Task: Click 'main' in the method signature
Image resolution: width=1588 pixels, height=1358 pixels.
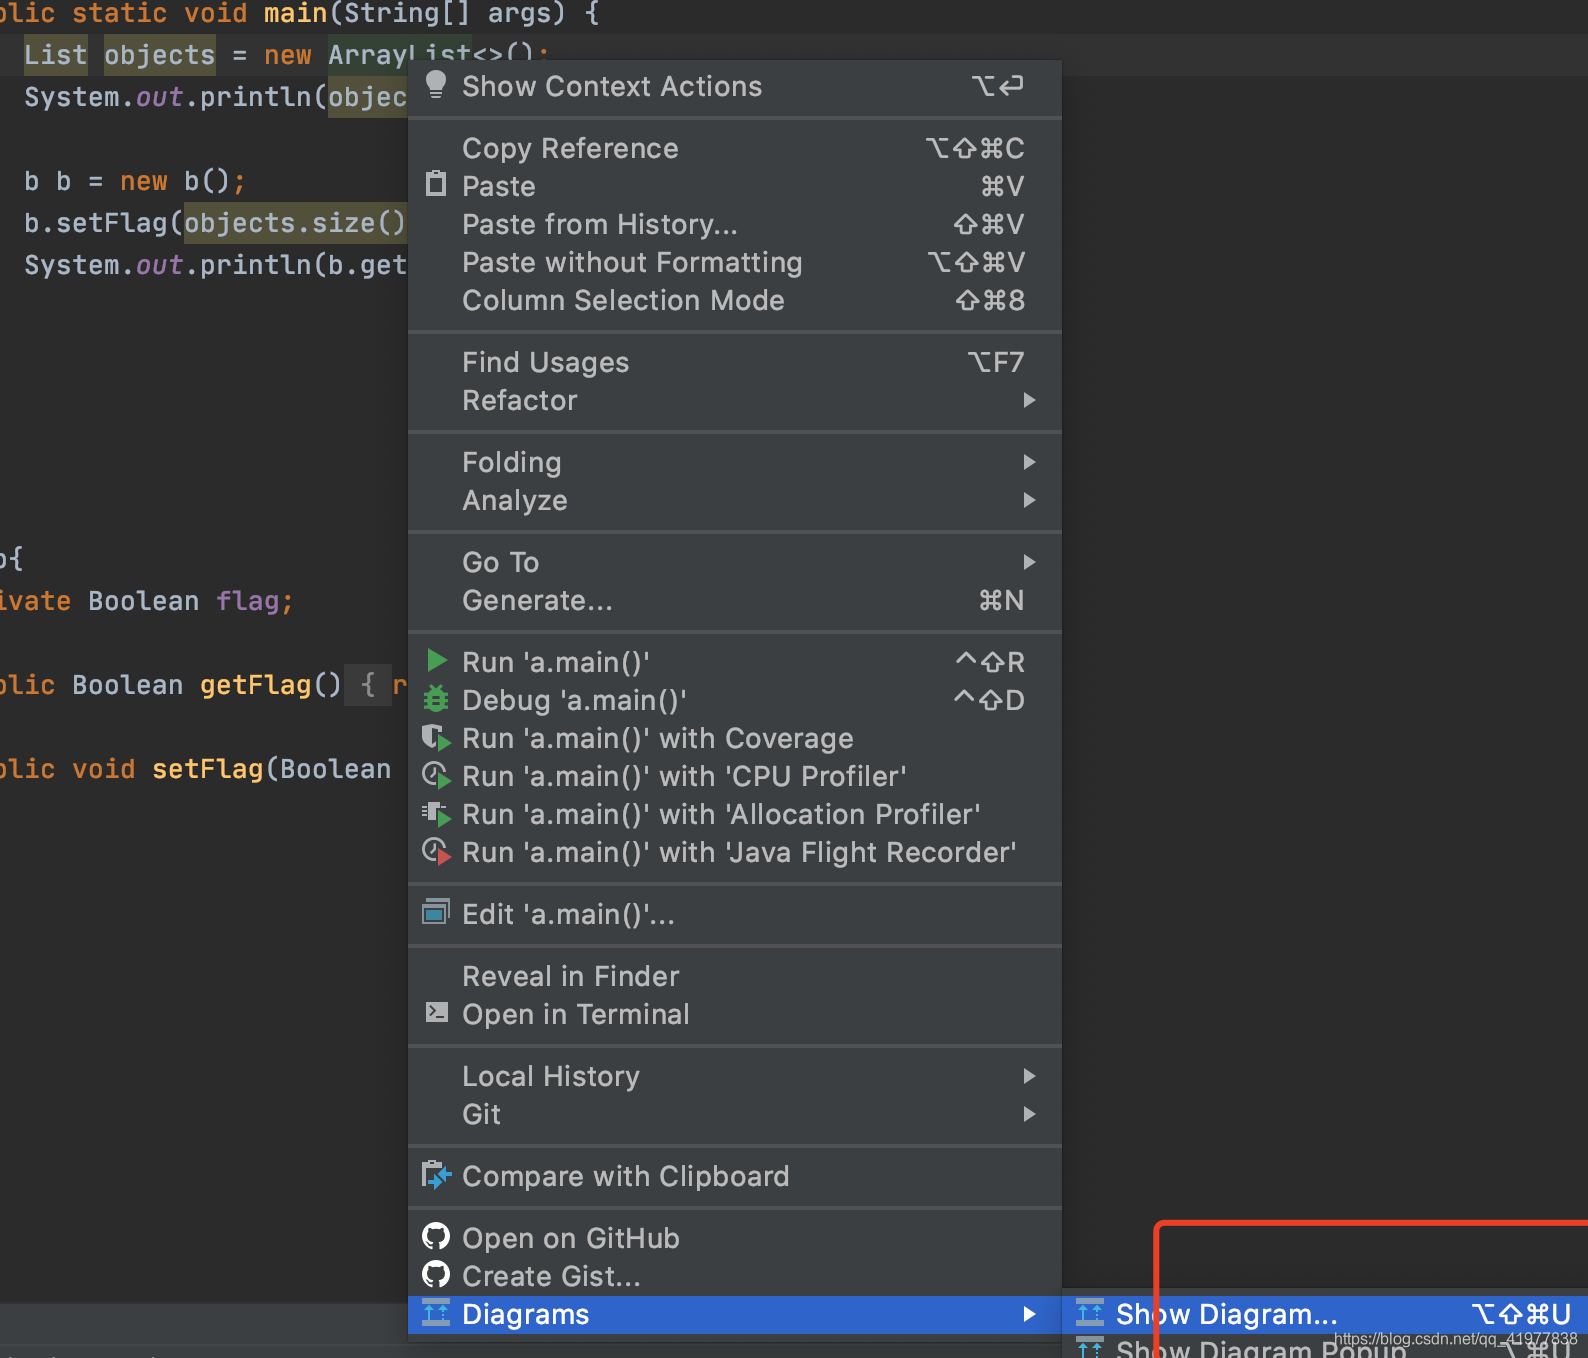Action: 296,14
